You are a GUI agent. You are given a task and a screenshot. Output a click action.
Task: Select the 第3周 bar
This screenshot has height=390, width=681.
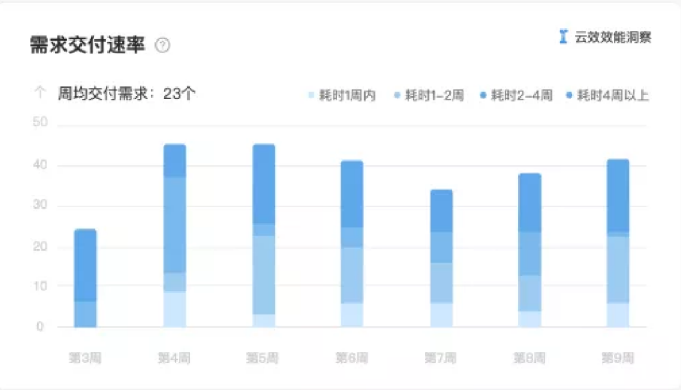pyautogui.click(x=86, y=278)
